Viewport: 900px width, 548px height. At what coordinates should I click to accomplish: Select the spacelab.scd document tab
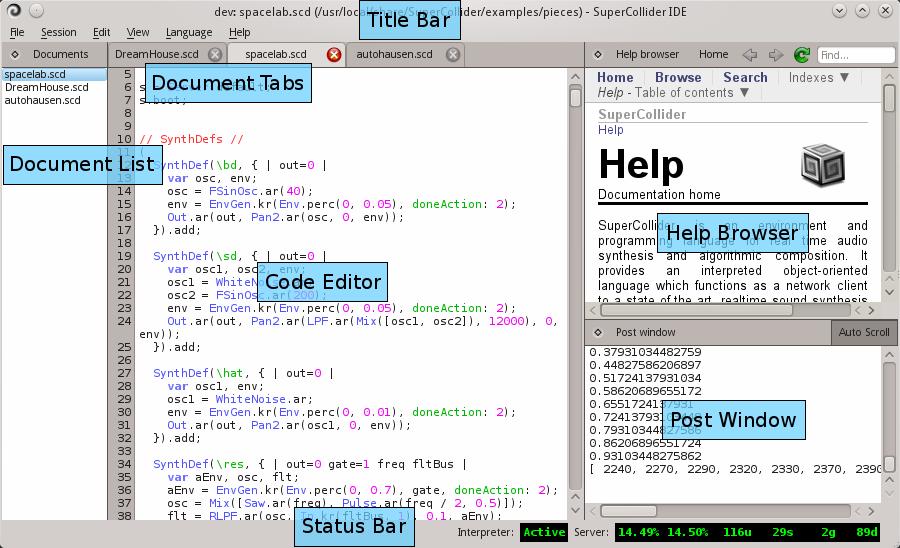(276, 55)
